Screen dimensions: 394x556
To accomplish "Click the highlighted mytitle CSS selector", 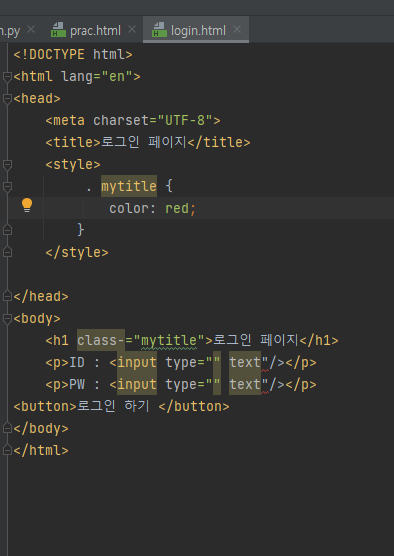I will point(129,186).
